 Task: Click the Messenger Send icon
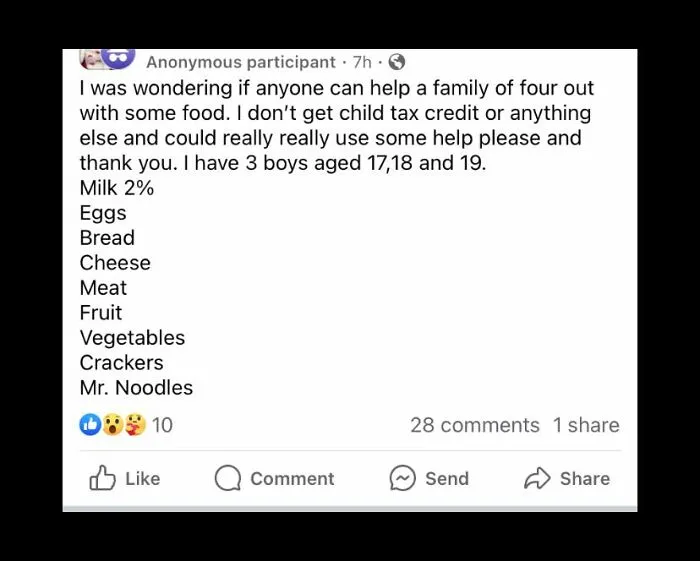click(403, 478)
